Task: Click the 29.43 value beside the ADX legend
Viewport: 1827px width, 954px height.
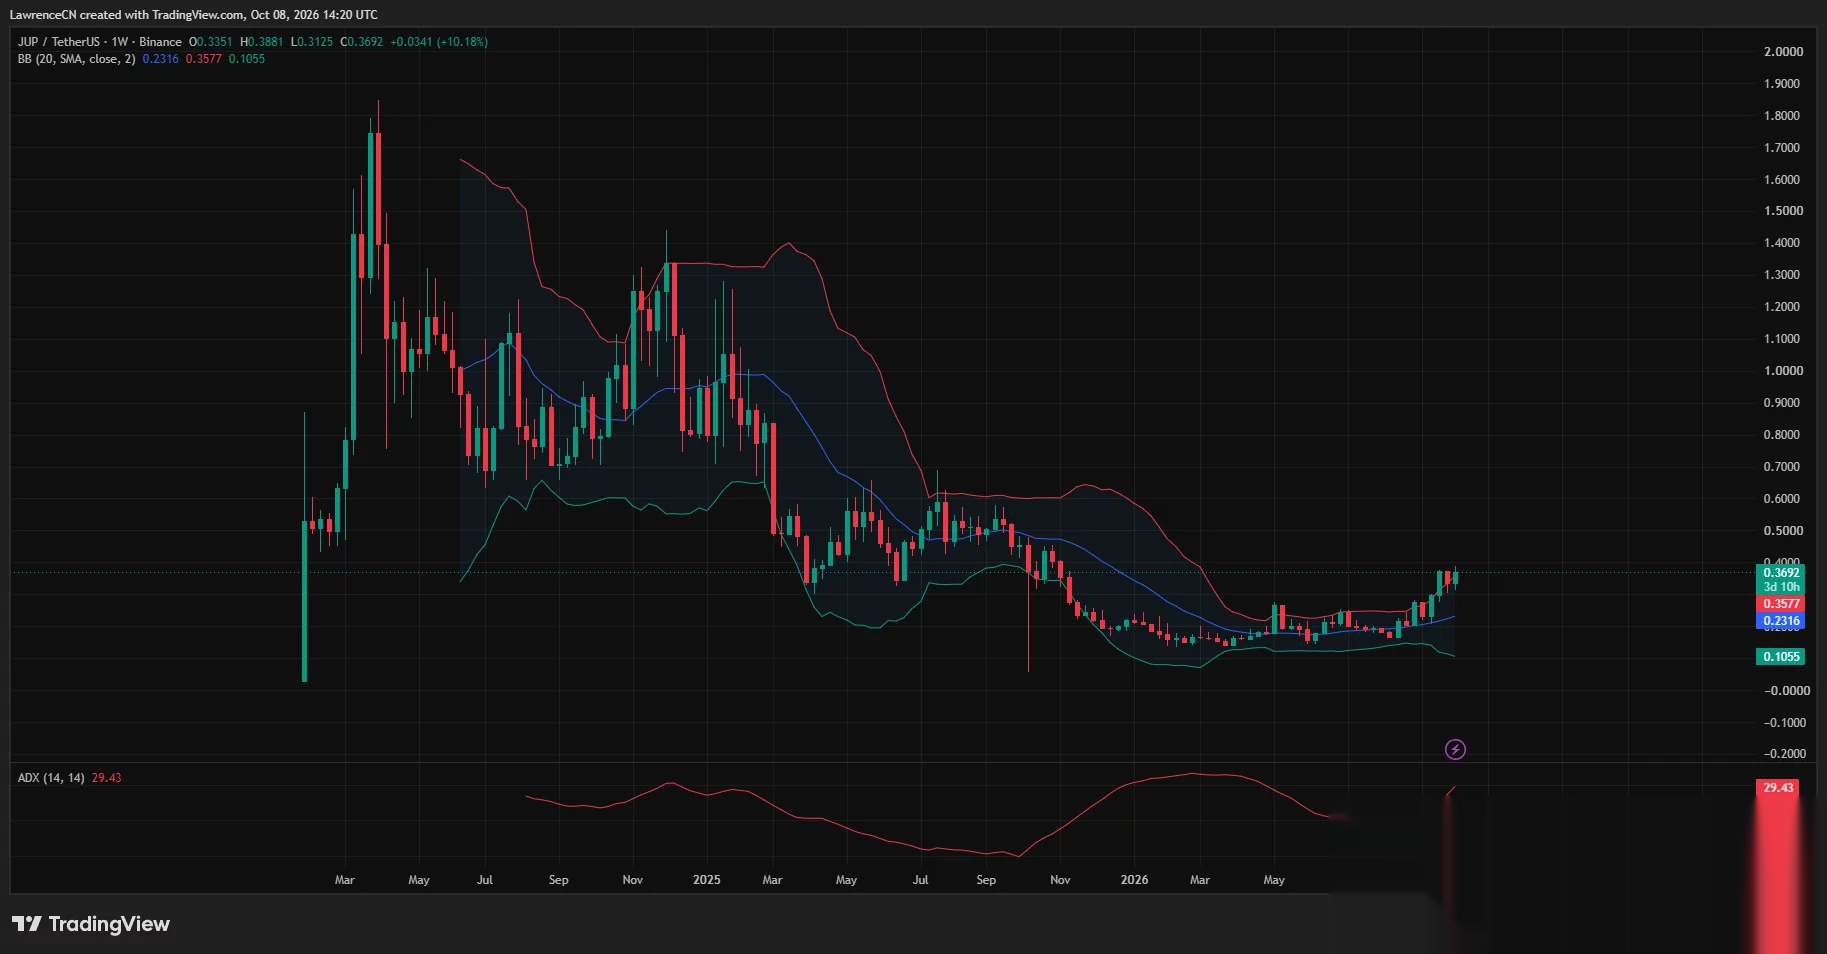Action: tap(107, 778)
